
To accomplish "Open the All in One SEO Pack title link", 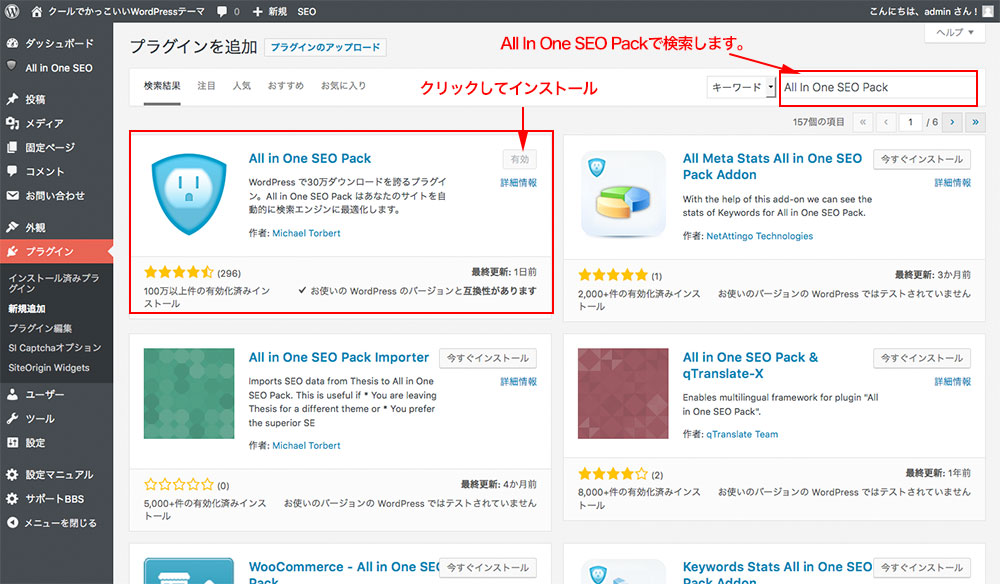I will click(310, 158).
